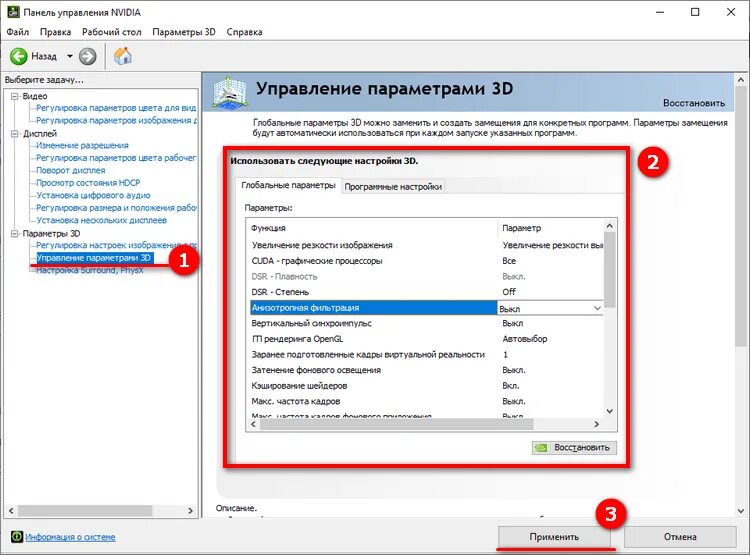750x555 pixels.
Task: Open Настройка Surround, PhysX
Action: [x=90, y=270]
